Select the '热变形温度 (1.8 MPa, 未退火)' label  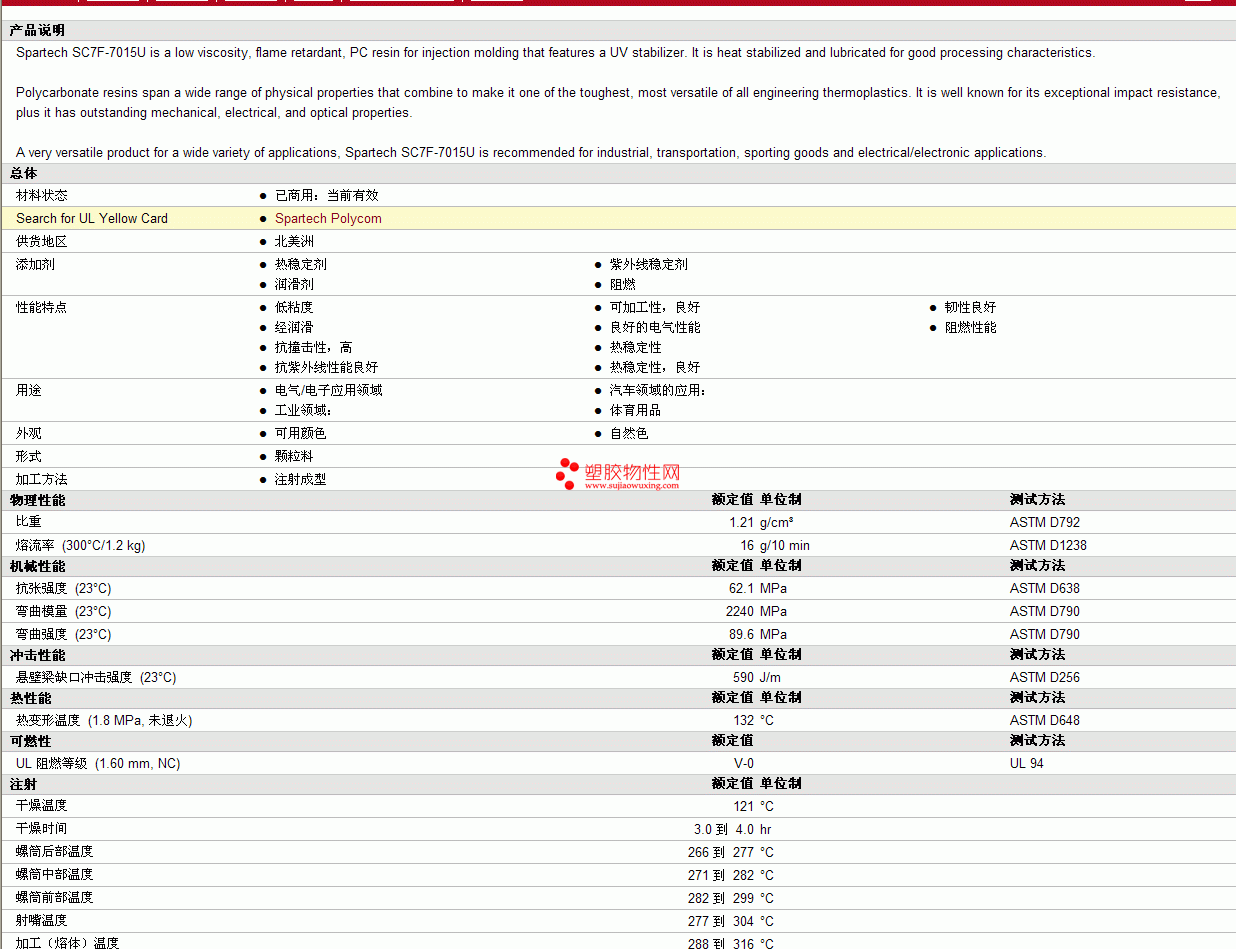tap(104, 720)
